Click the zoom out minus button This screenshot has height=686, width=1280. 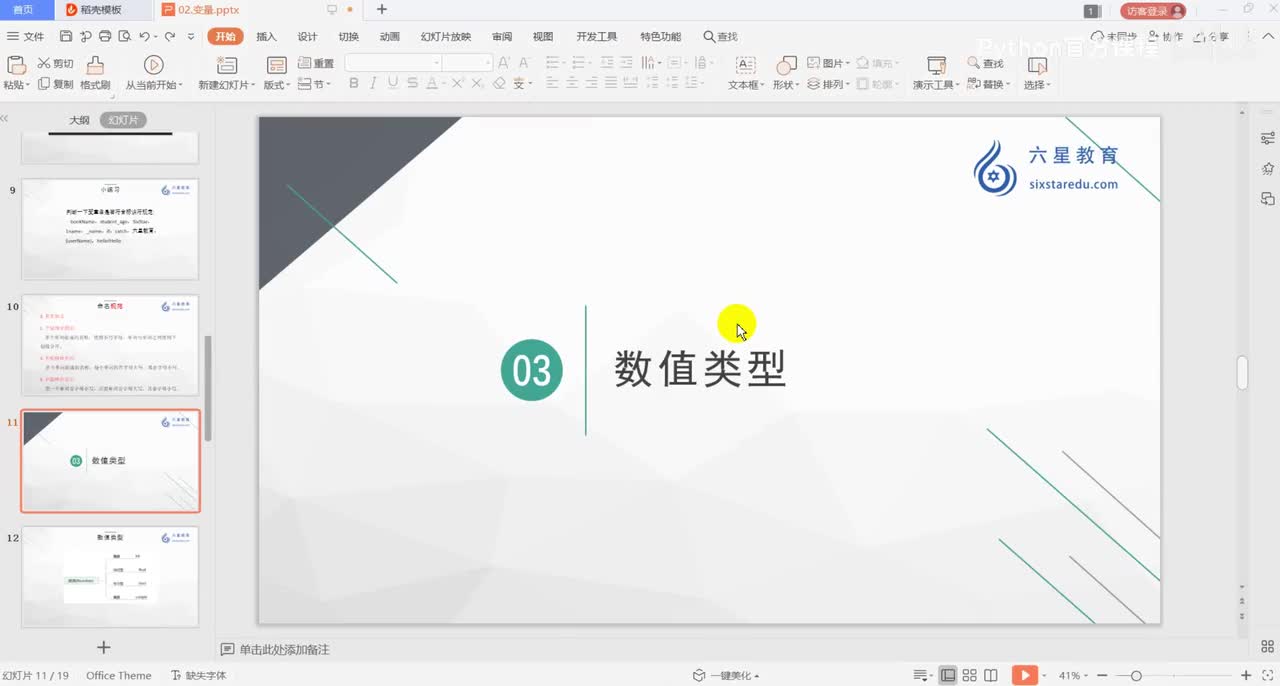[1102, 675]
